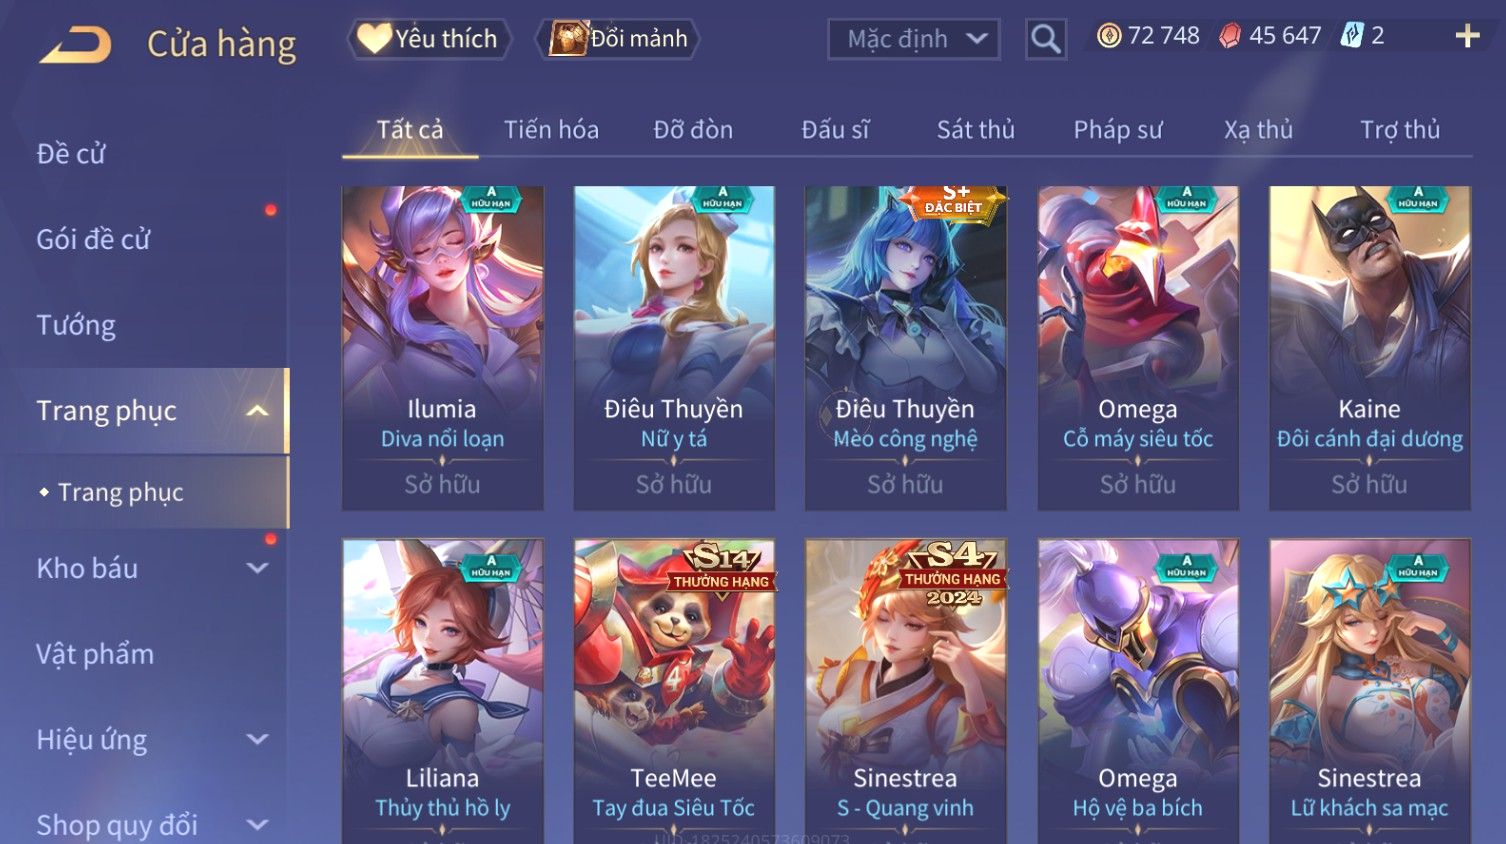Click the chest icon in Đổi mảnh

pyautogui.click(x=568, y=38)
